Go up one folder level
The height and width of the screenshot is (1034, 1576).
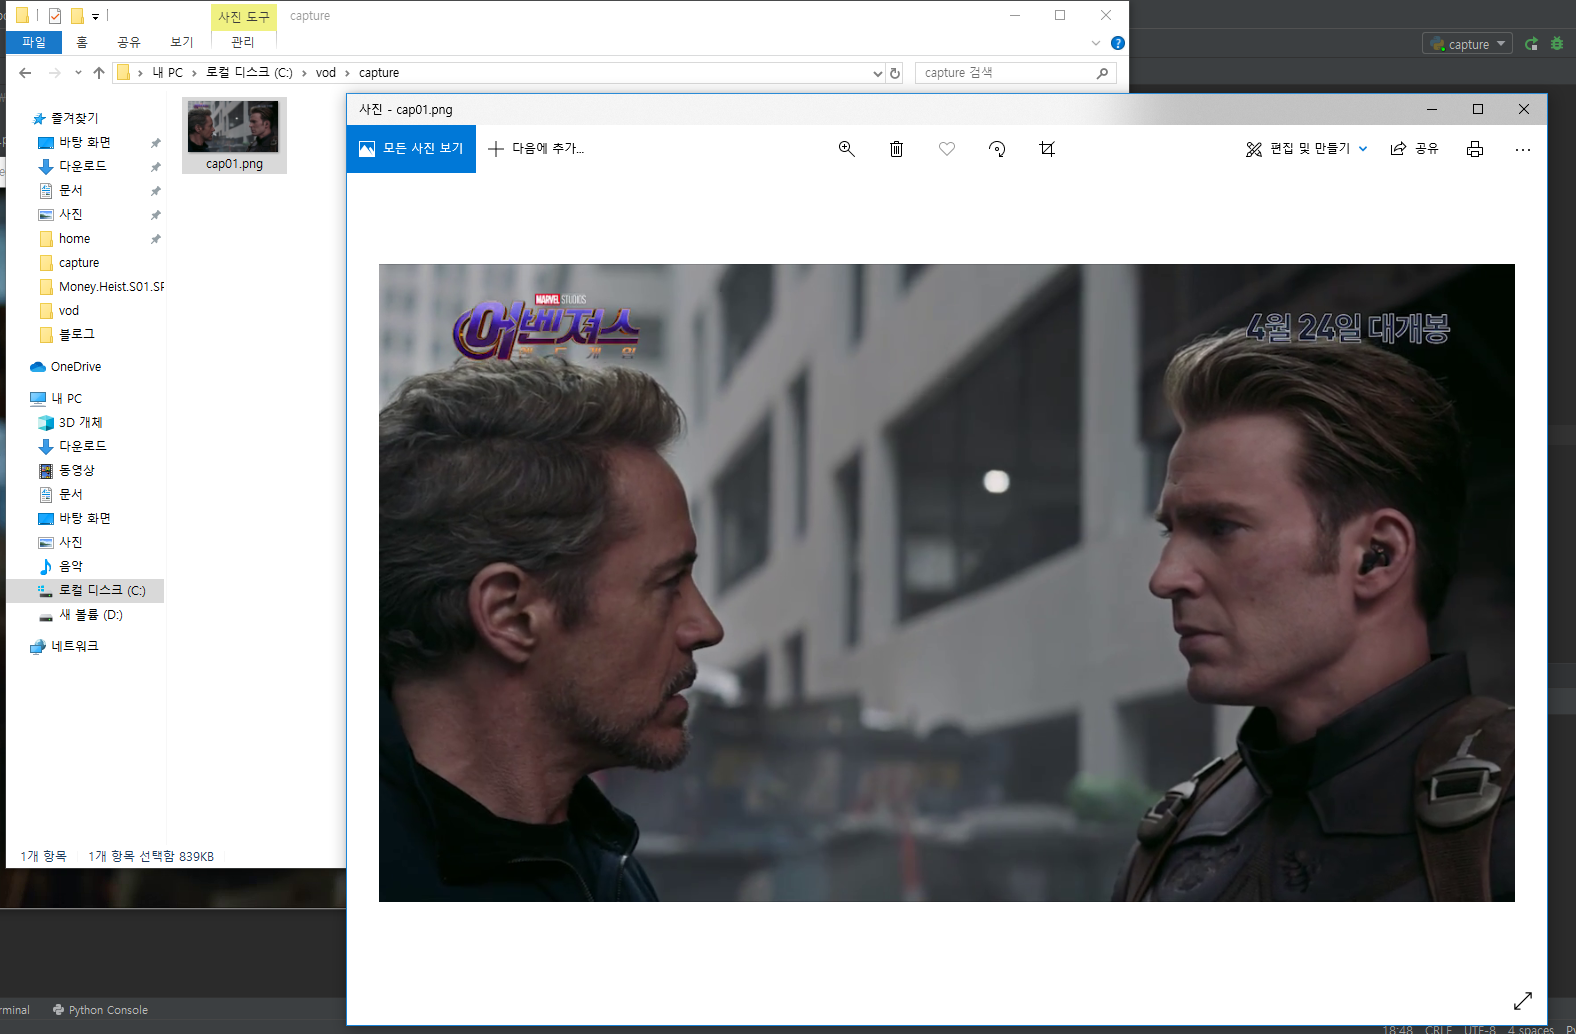coord(98,73)
